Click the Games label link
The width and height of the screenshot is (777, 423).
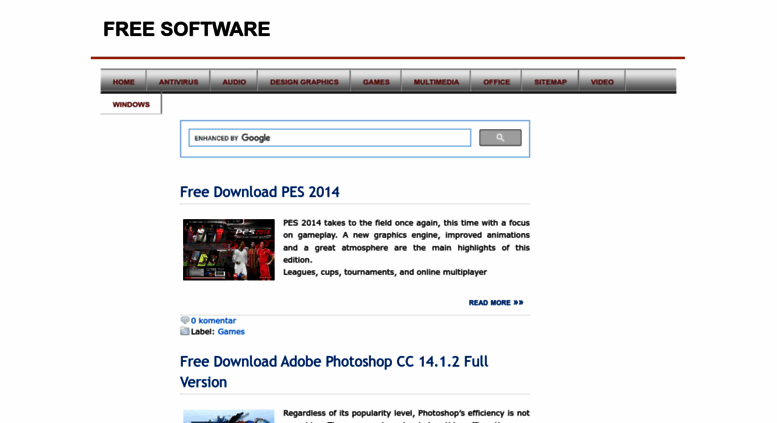pos(231,331)
